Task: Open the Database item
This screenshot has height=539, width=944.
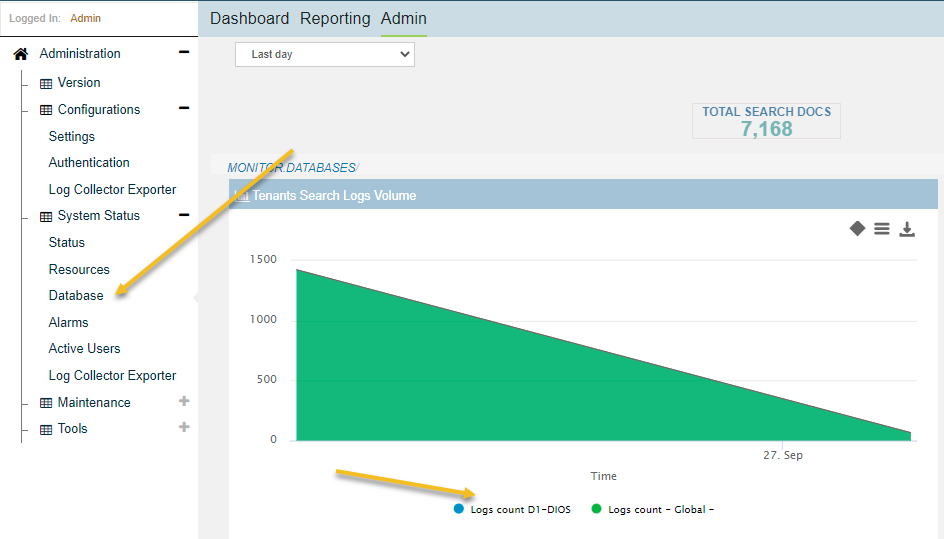Action: click(76, 296)
